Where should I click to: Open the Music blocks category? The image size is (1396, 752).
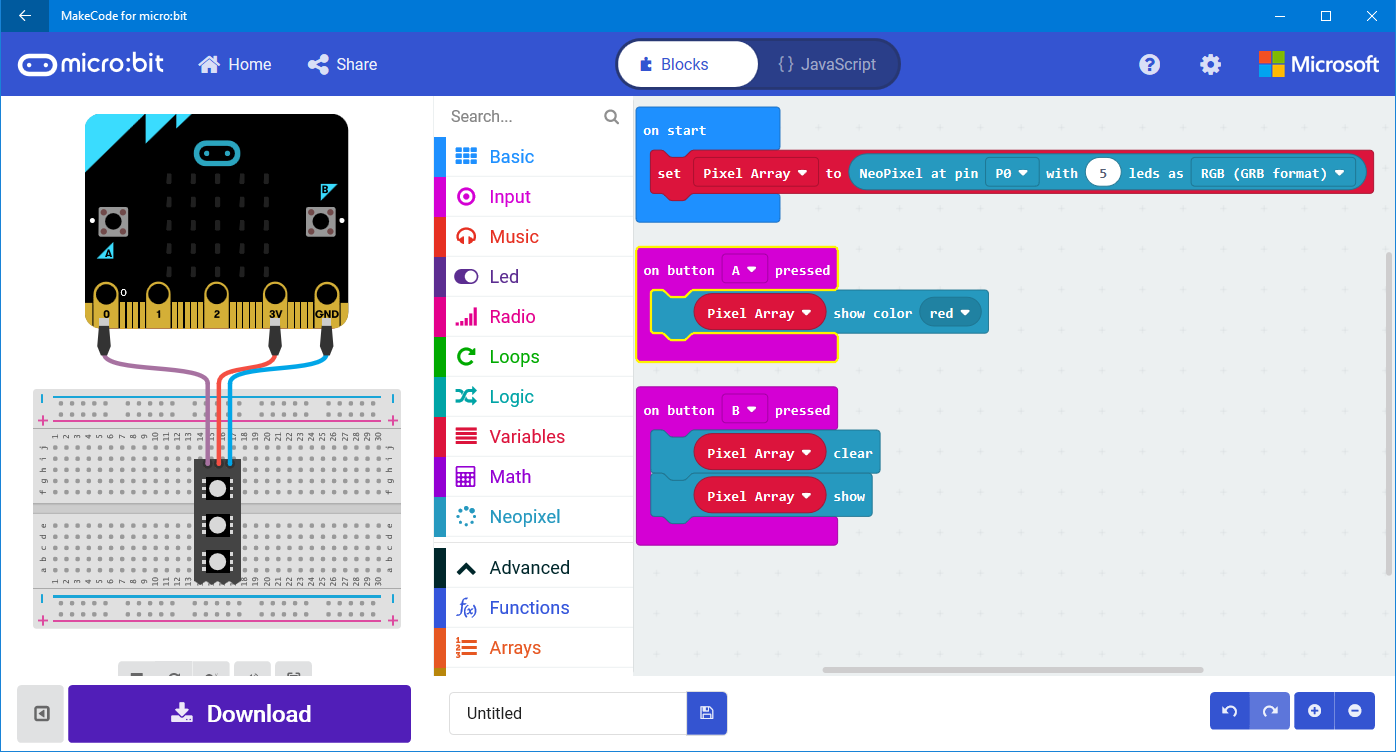(x=534, y=236)
